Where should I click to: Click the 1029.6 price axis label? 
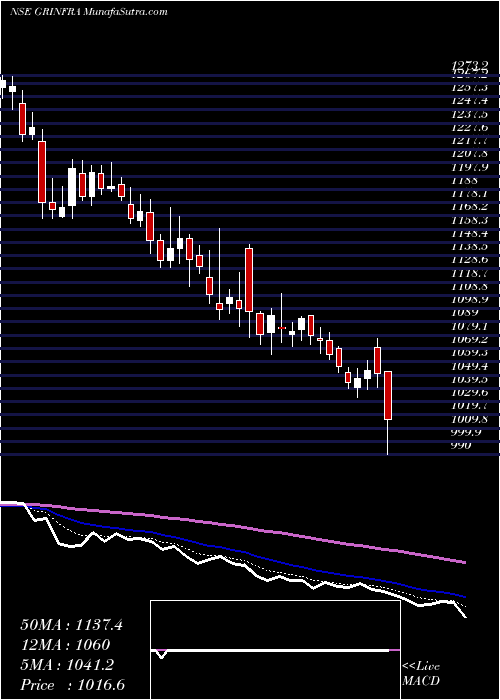tap(470, 392)
